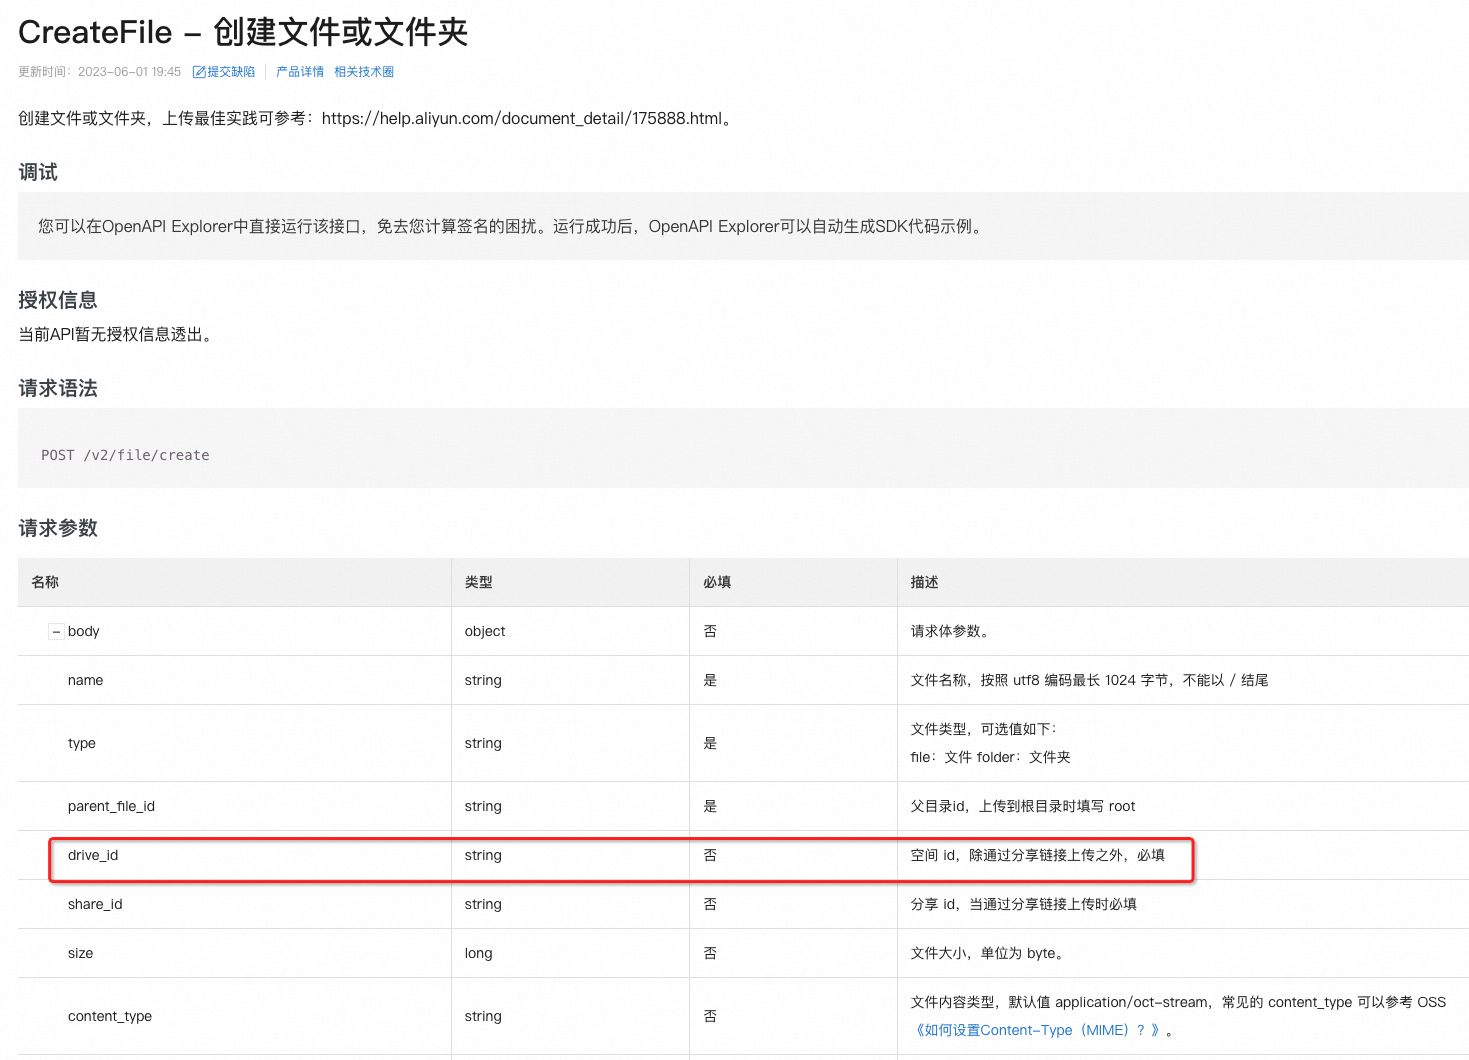Click the share_id description 分享 id text
Image resolution: width=1469 pixels, height=1060 pixels.
[1024, 904]
